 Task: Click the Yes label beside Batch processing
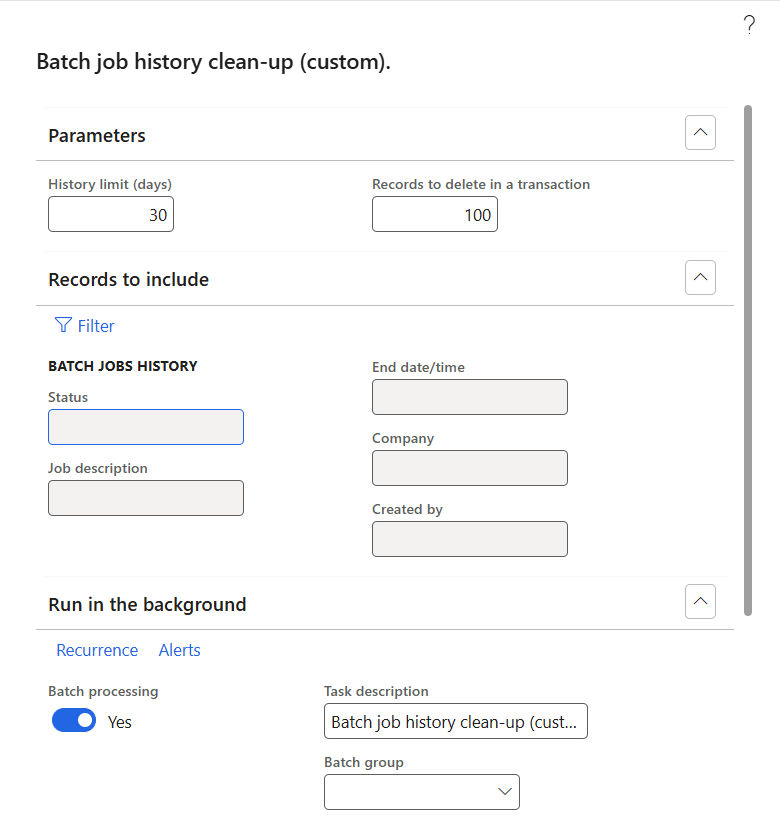point(120,722)
